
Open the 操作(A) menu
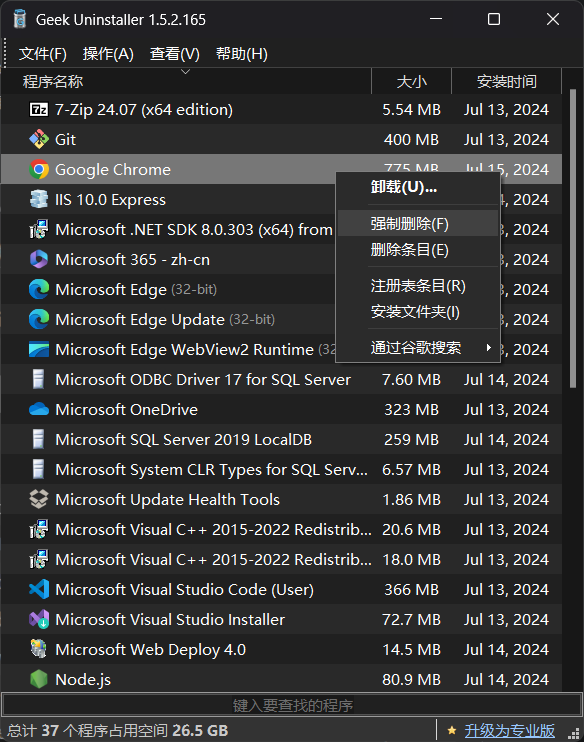108,54
